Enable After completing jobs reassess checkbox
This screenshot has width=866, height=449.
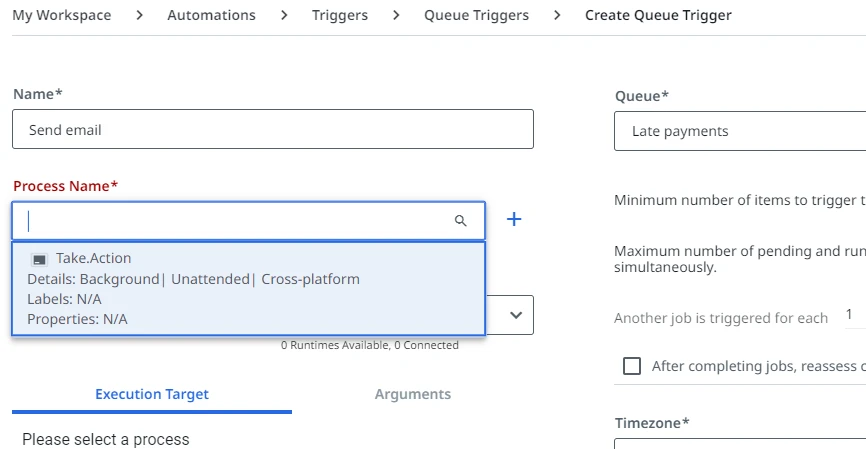point(632,366)
